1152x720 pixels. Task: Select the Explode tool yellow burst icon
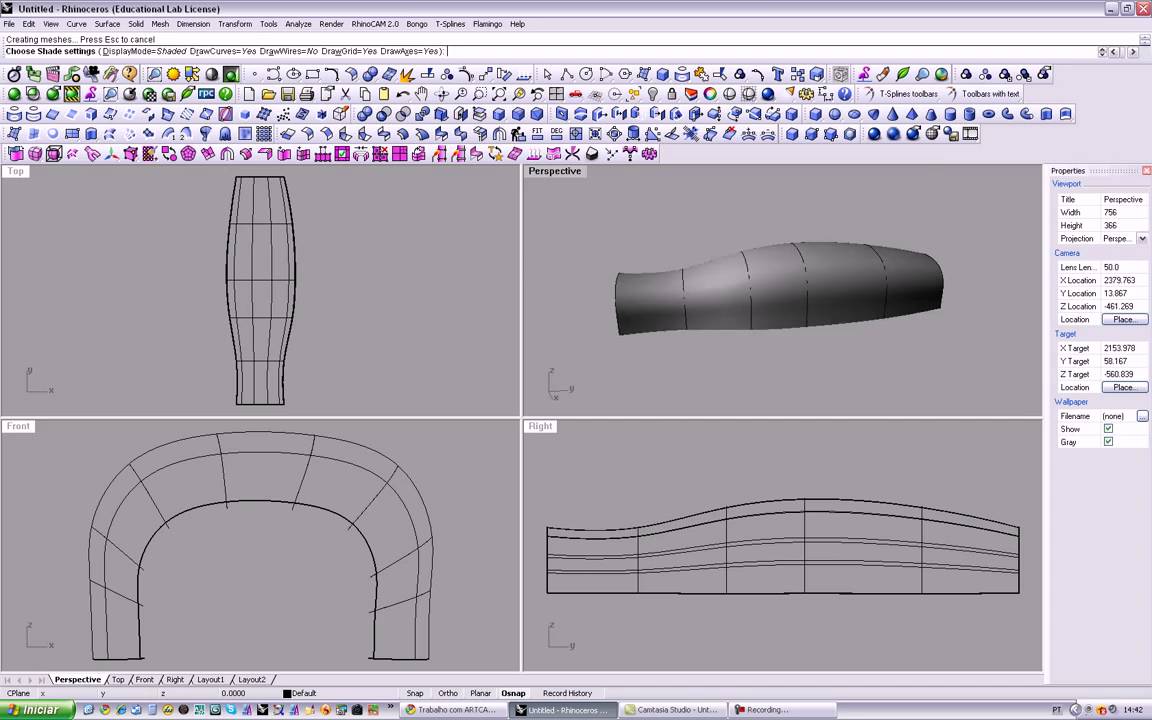click(406, 74)
